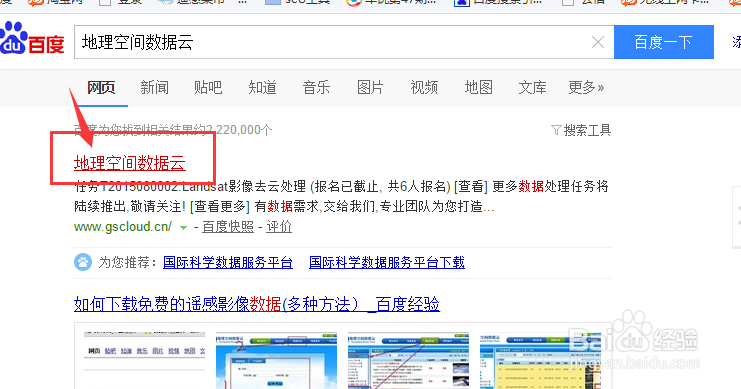The height and width of the screenshot is (389, 741).
Task: Click the www.gscloud.cn/ URL text
Action: click(123, 227)
